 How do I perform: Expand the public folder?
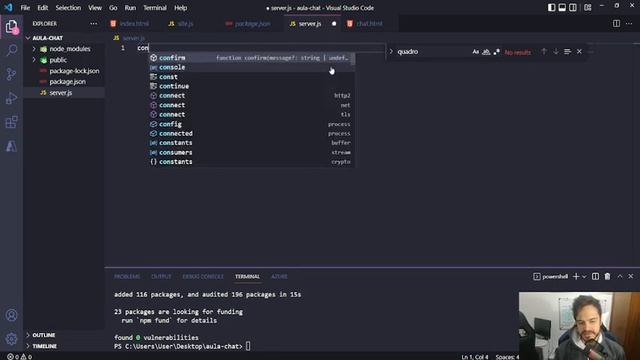click(x=64, y=60)
